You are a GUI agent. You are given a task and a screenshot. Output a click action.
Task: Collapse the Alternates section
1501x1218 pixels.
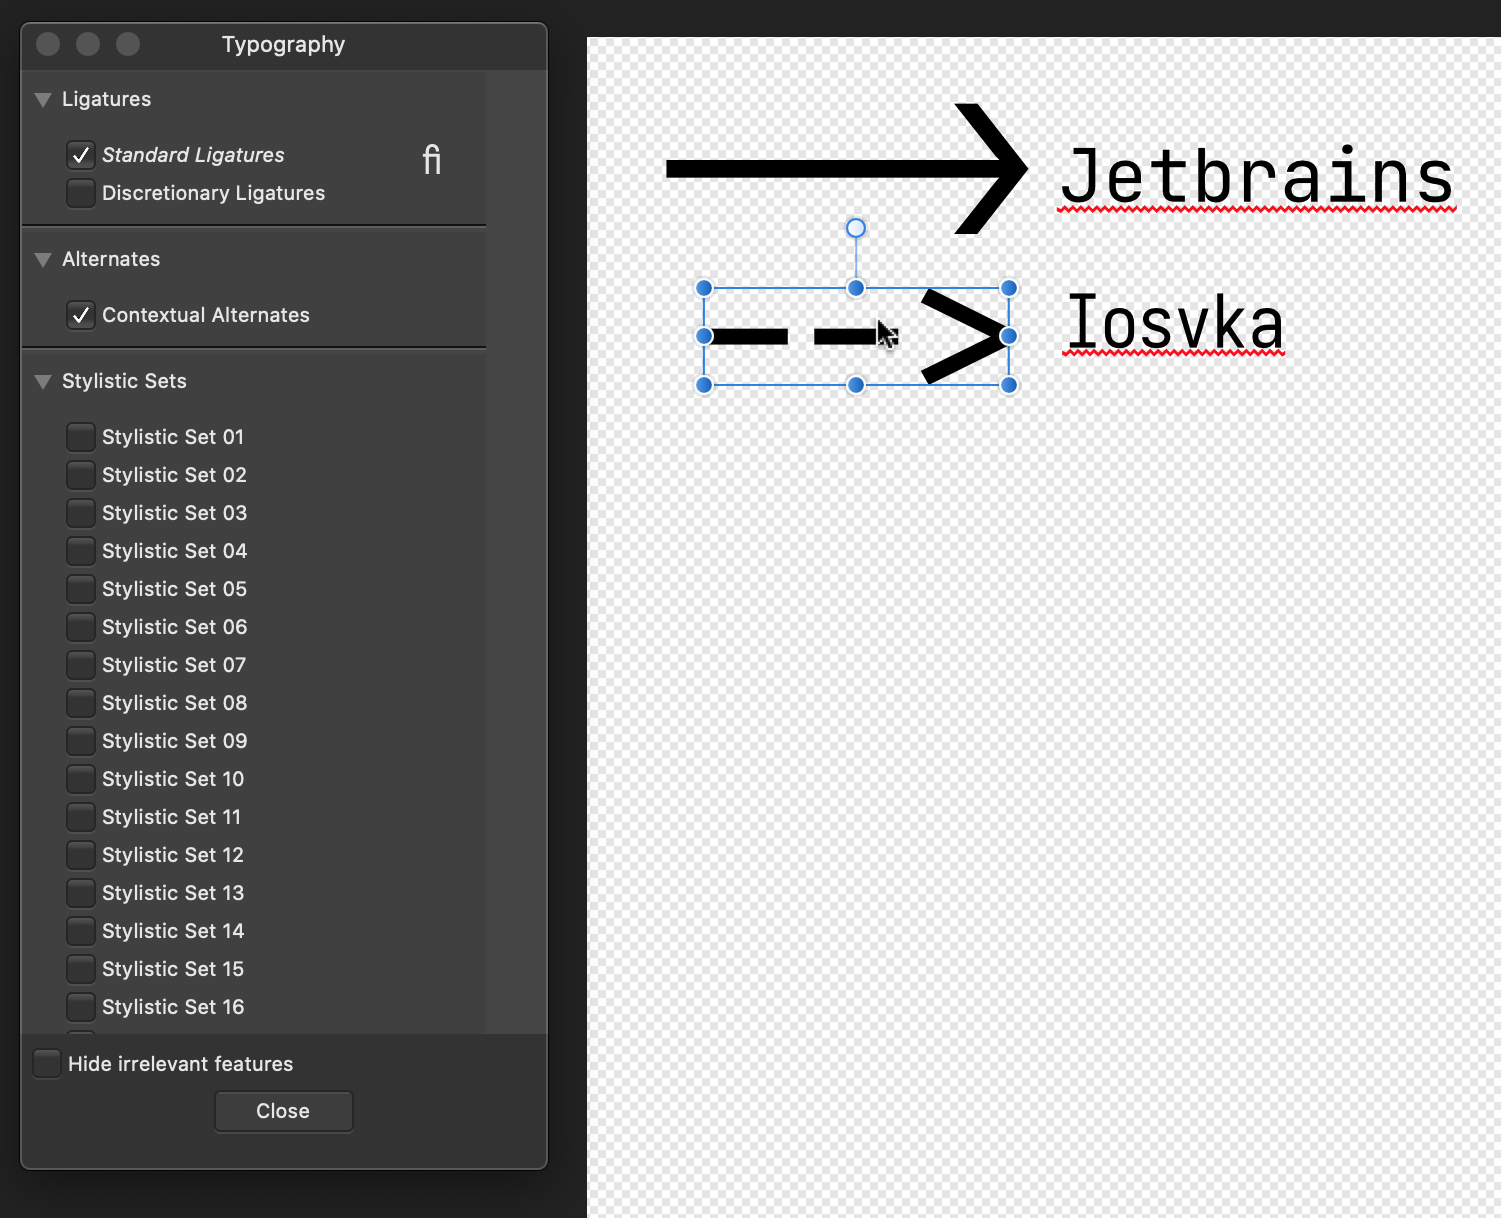coord(42,259)
